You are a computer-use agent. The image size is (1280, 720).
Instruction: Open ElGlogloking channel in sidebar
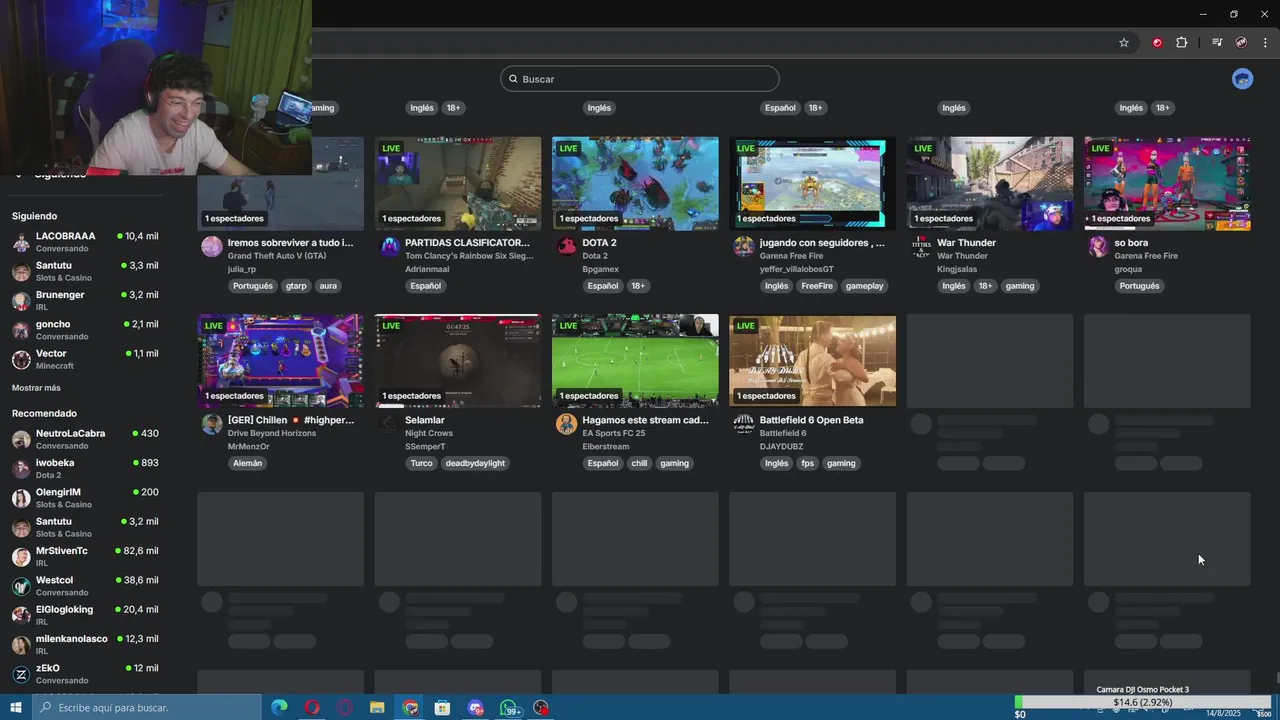point(85,615)
